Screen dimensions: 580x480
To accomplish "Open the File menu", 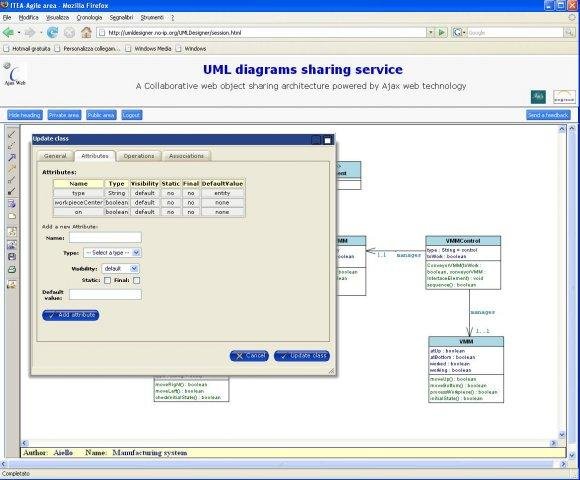I will [7, 17].
